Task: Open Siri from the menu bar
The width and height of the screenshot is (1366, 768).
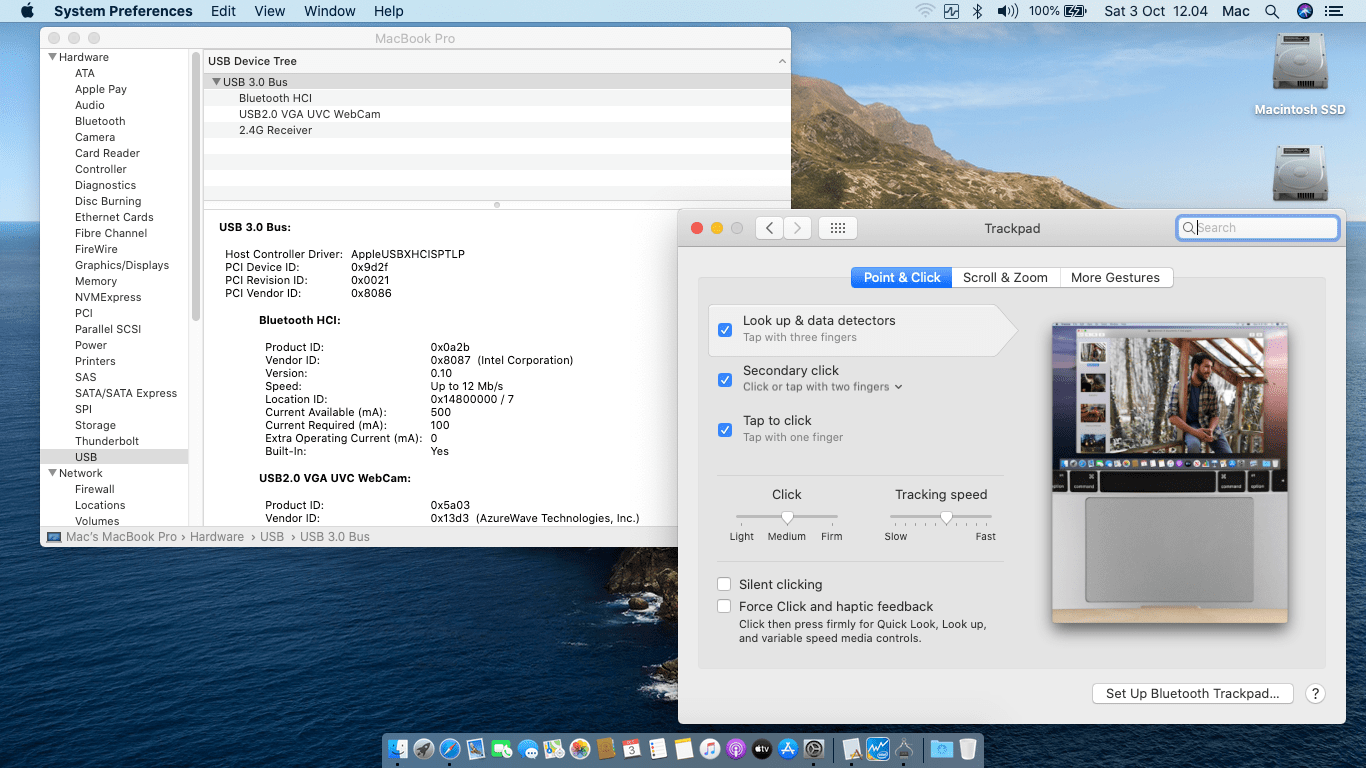Action: point(1304,11)
